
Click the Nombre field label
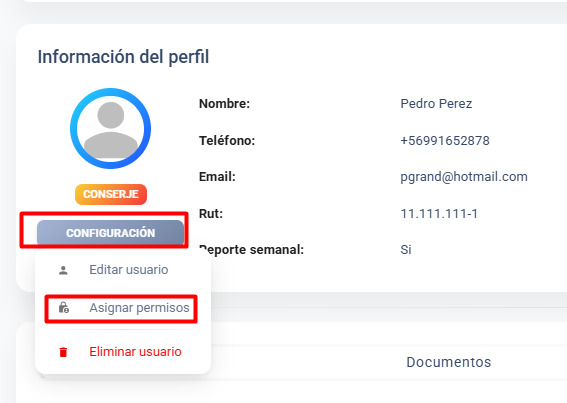(224, 104)
